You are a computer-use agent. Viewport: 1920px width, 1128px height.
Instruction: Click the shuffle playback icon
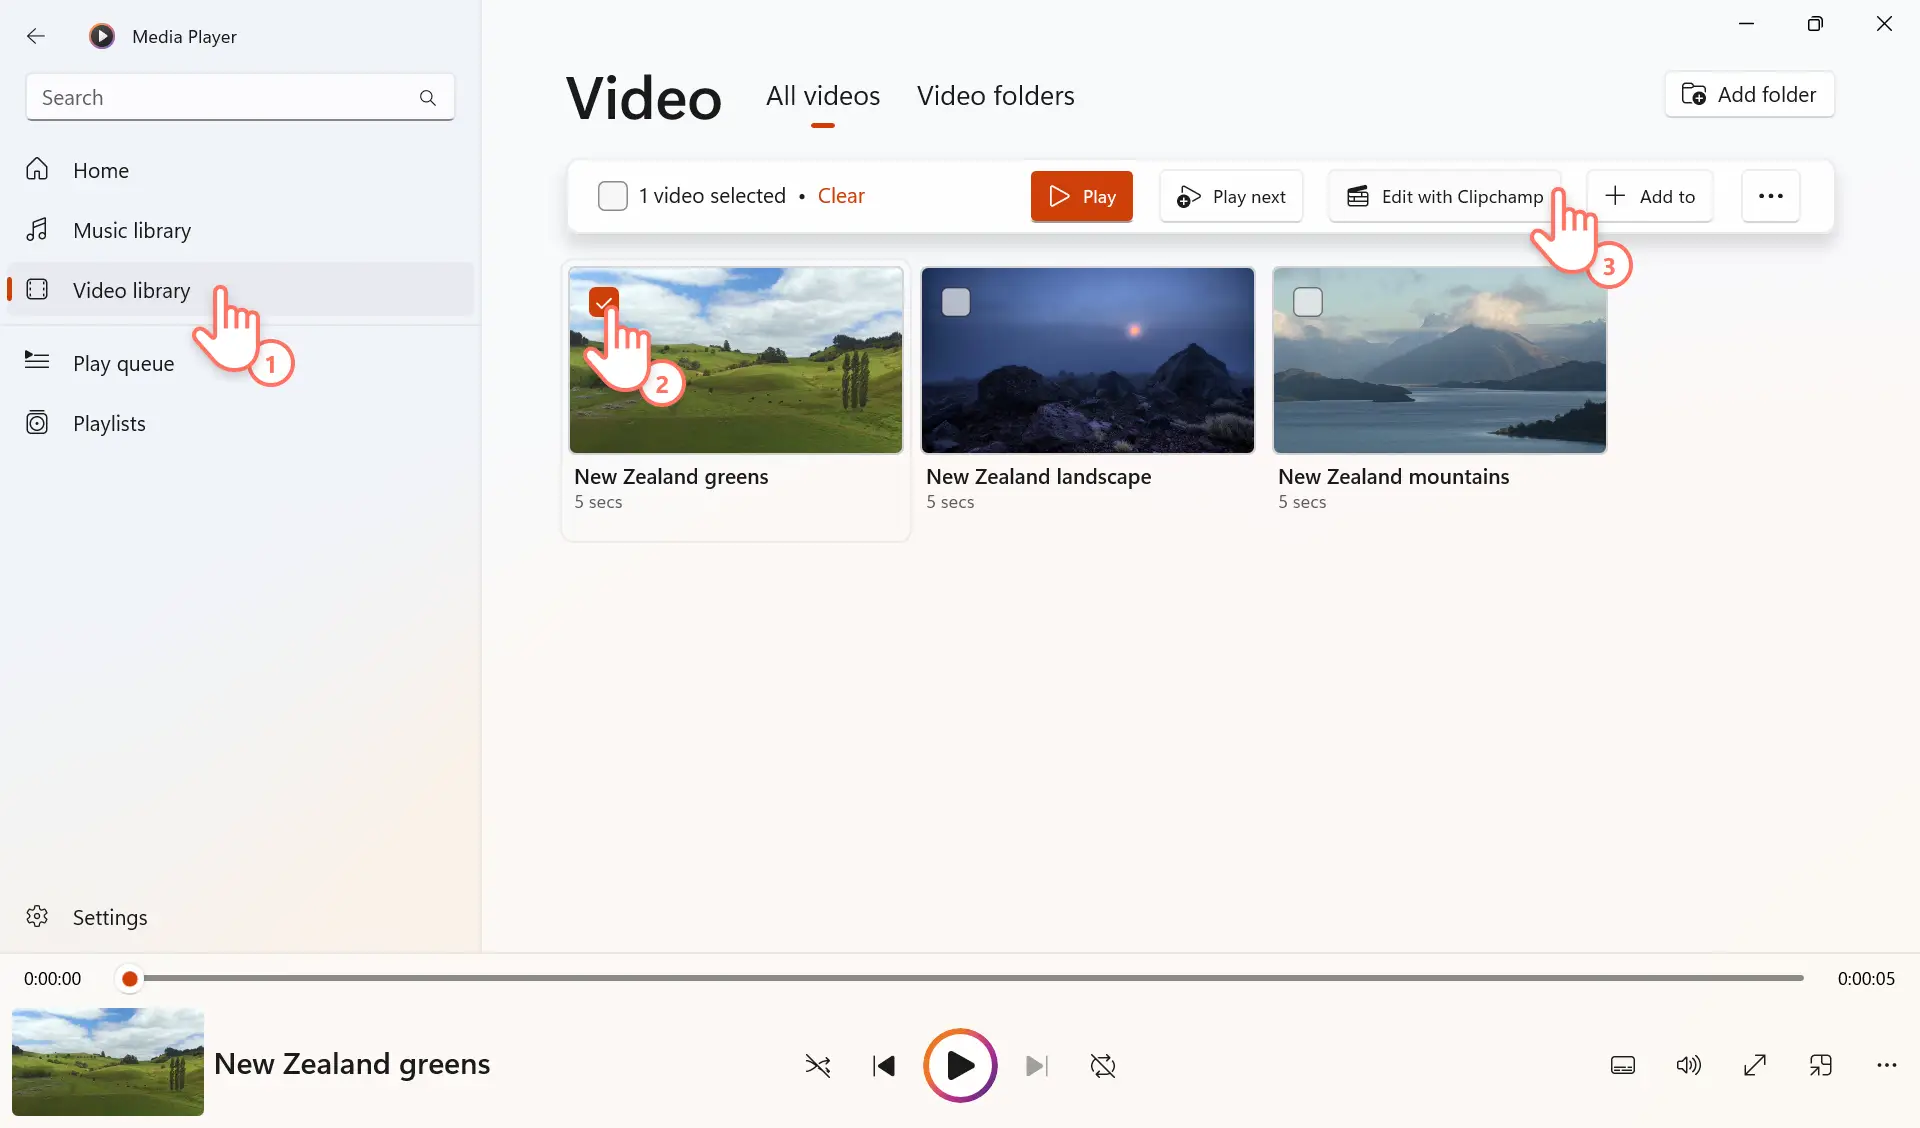click(x=816, y=1065)
